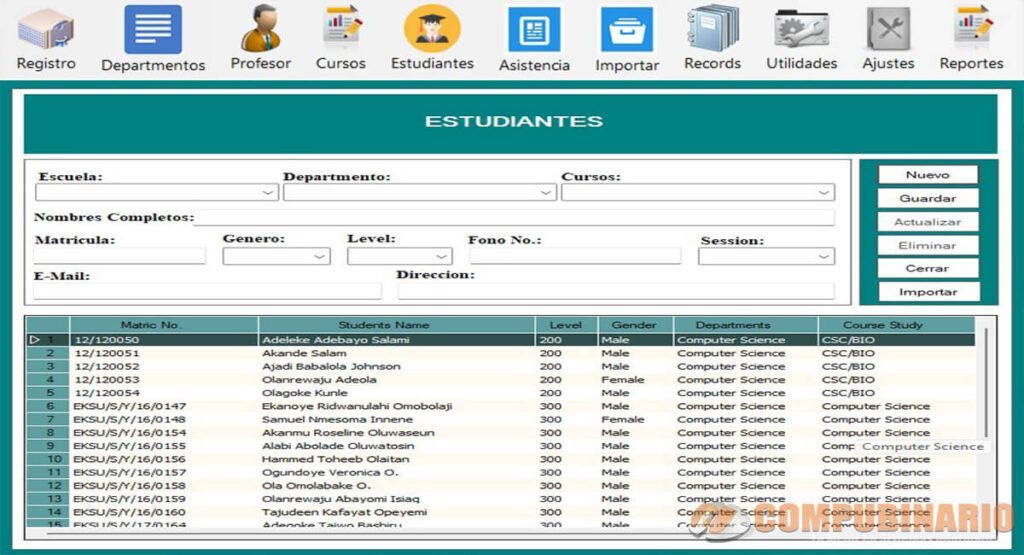Screen dimensions: 1024x555
Task: Select student Olanrewaju Adeola
Action: point(396,379)
